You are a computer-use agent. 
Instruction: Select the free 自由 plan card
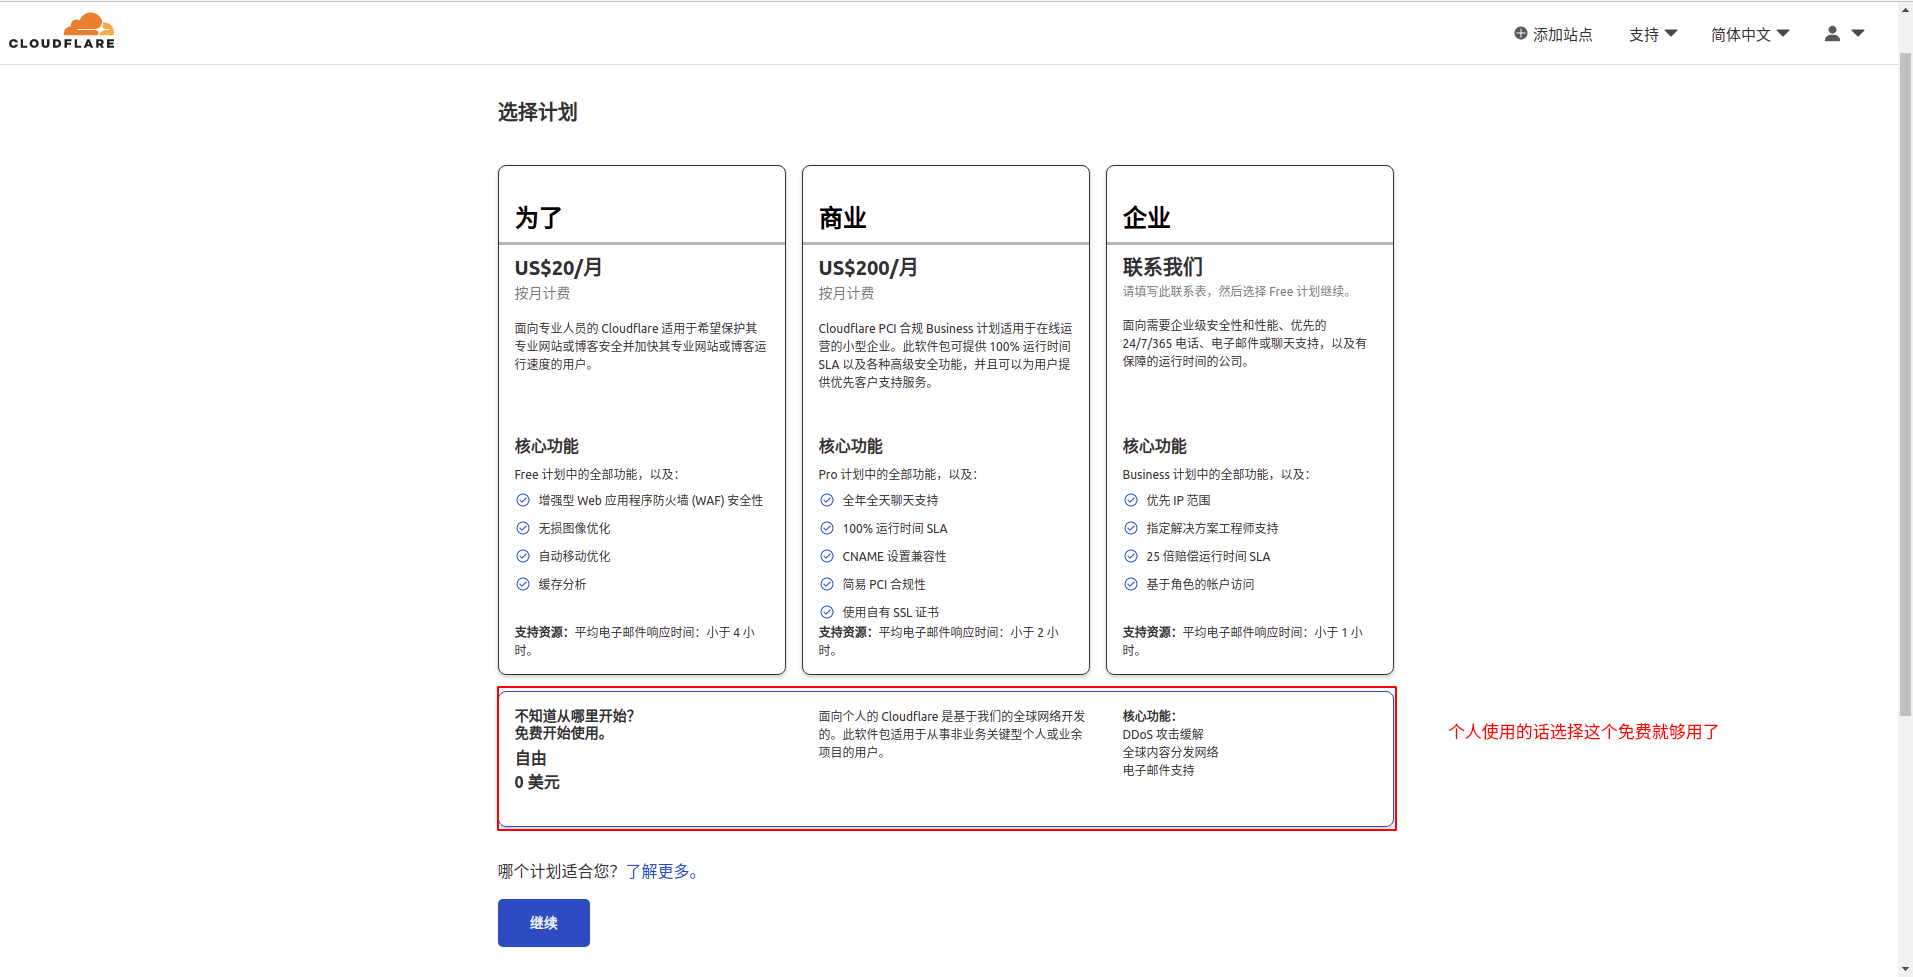coord(947,758)
